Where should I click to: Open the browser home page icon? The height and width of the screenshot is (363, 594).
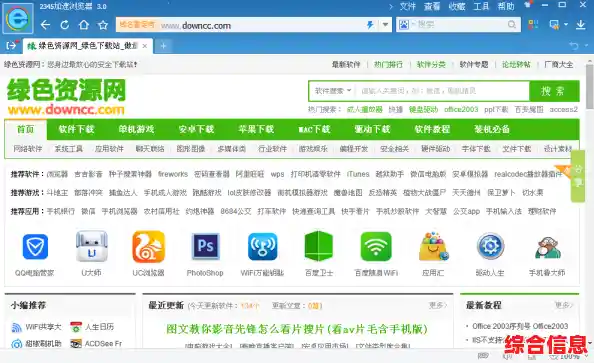(x=84, y=25)
